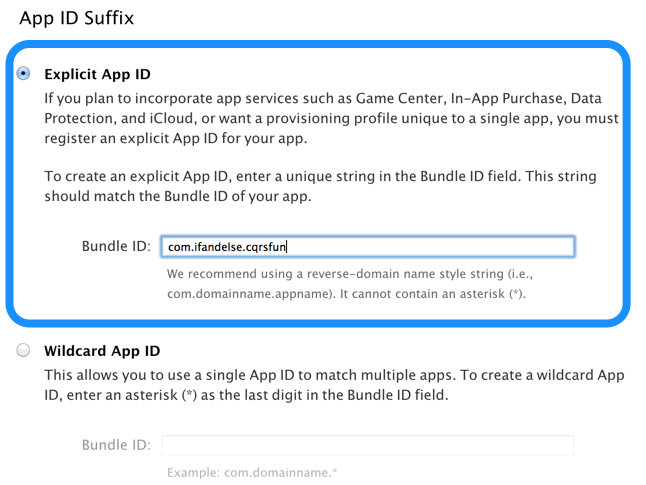The height and width of the screenshot is (485, 646).
Task: Click the greyed-out "Bundle ID:" label under Wildcard
Action: (x=115, y=445)
